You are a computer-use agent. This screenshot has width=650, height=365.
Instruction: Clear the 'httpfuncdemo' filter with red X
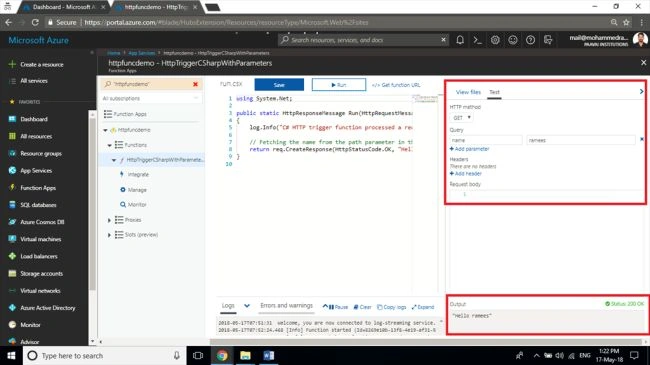pyautogui.click(x=195, y=84)
